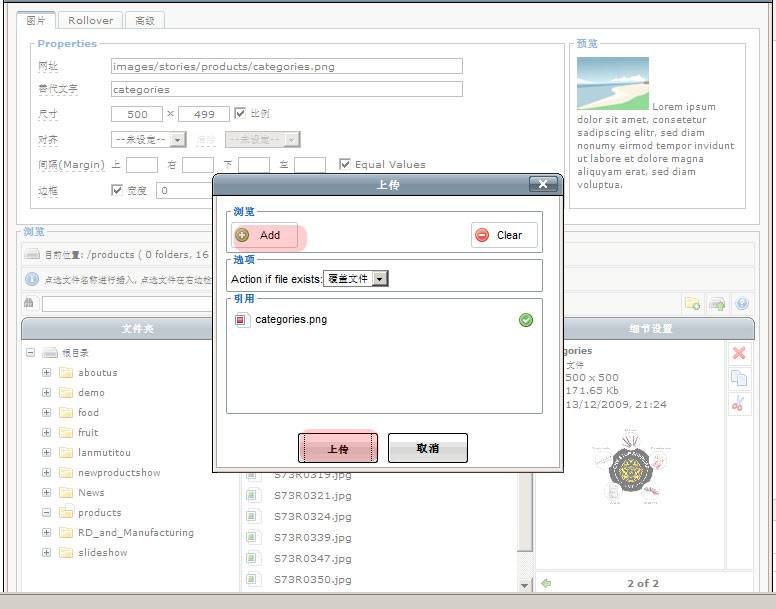This screenshot has height=609, width=776.
Task: Click the image URL input field
Action: click(x=286, y=67)
